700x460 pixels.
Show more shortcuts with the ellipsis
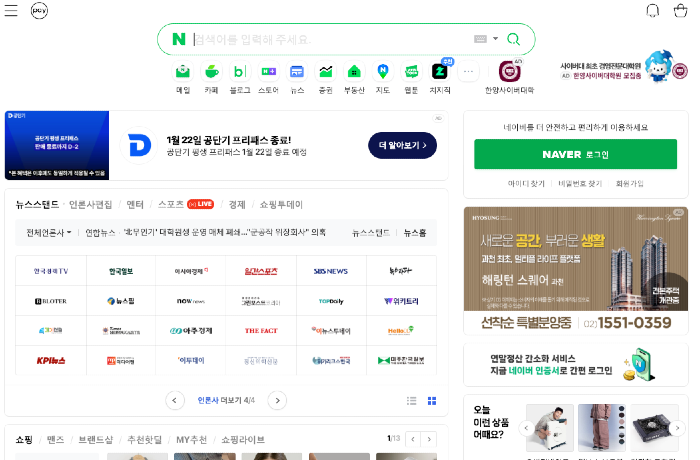click(468, 71)
